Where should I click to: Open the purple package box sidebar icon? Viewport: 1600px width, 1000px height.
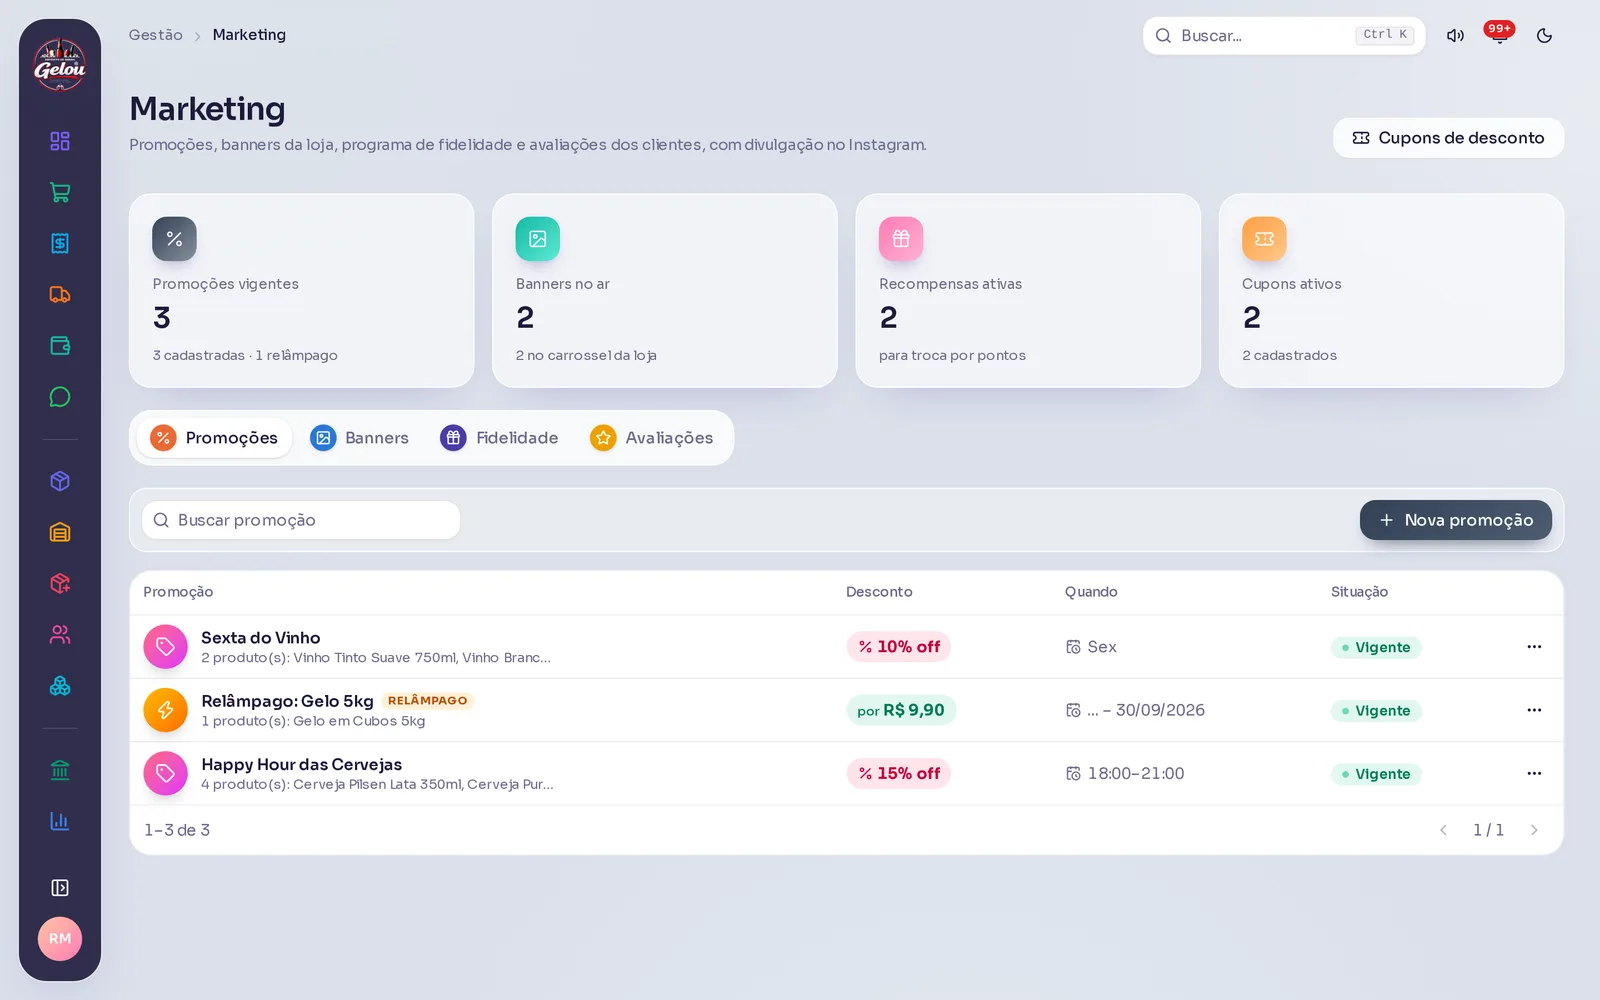(x=60, y=481)
